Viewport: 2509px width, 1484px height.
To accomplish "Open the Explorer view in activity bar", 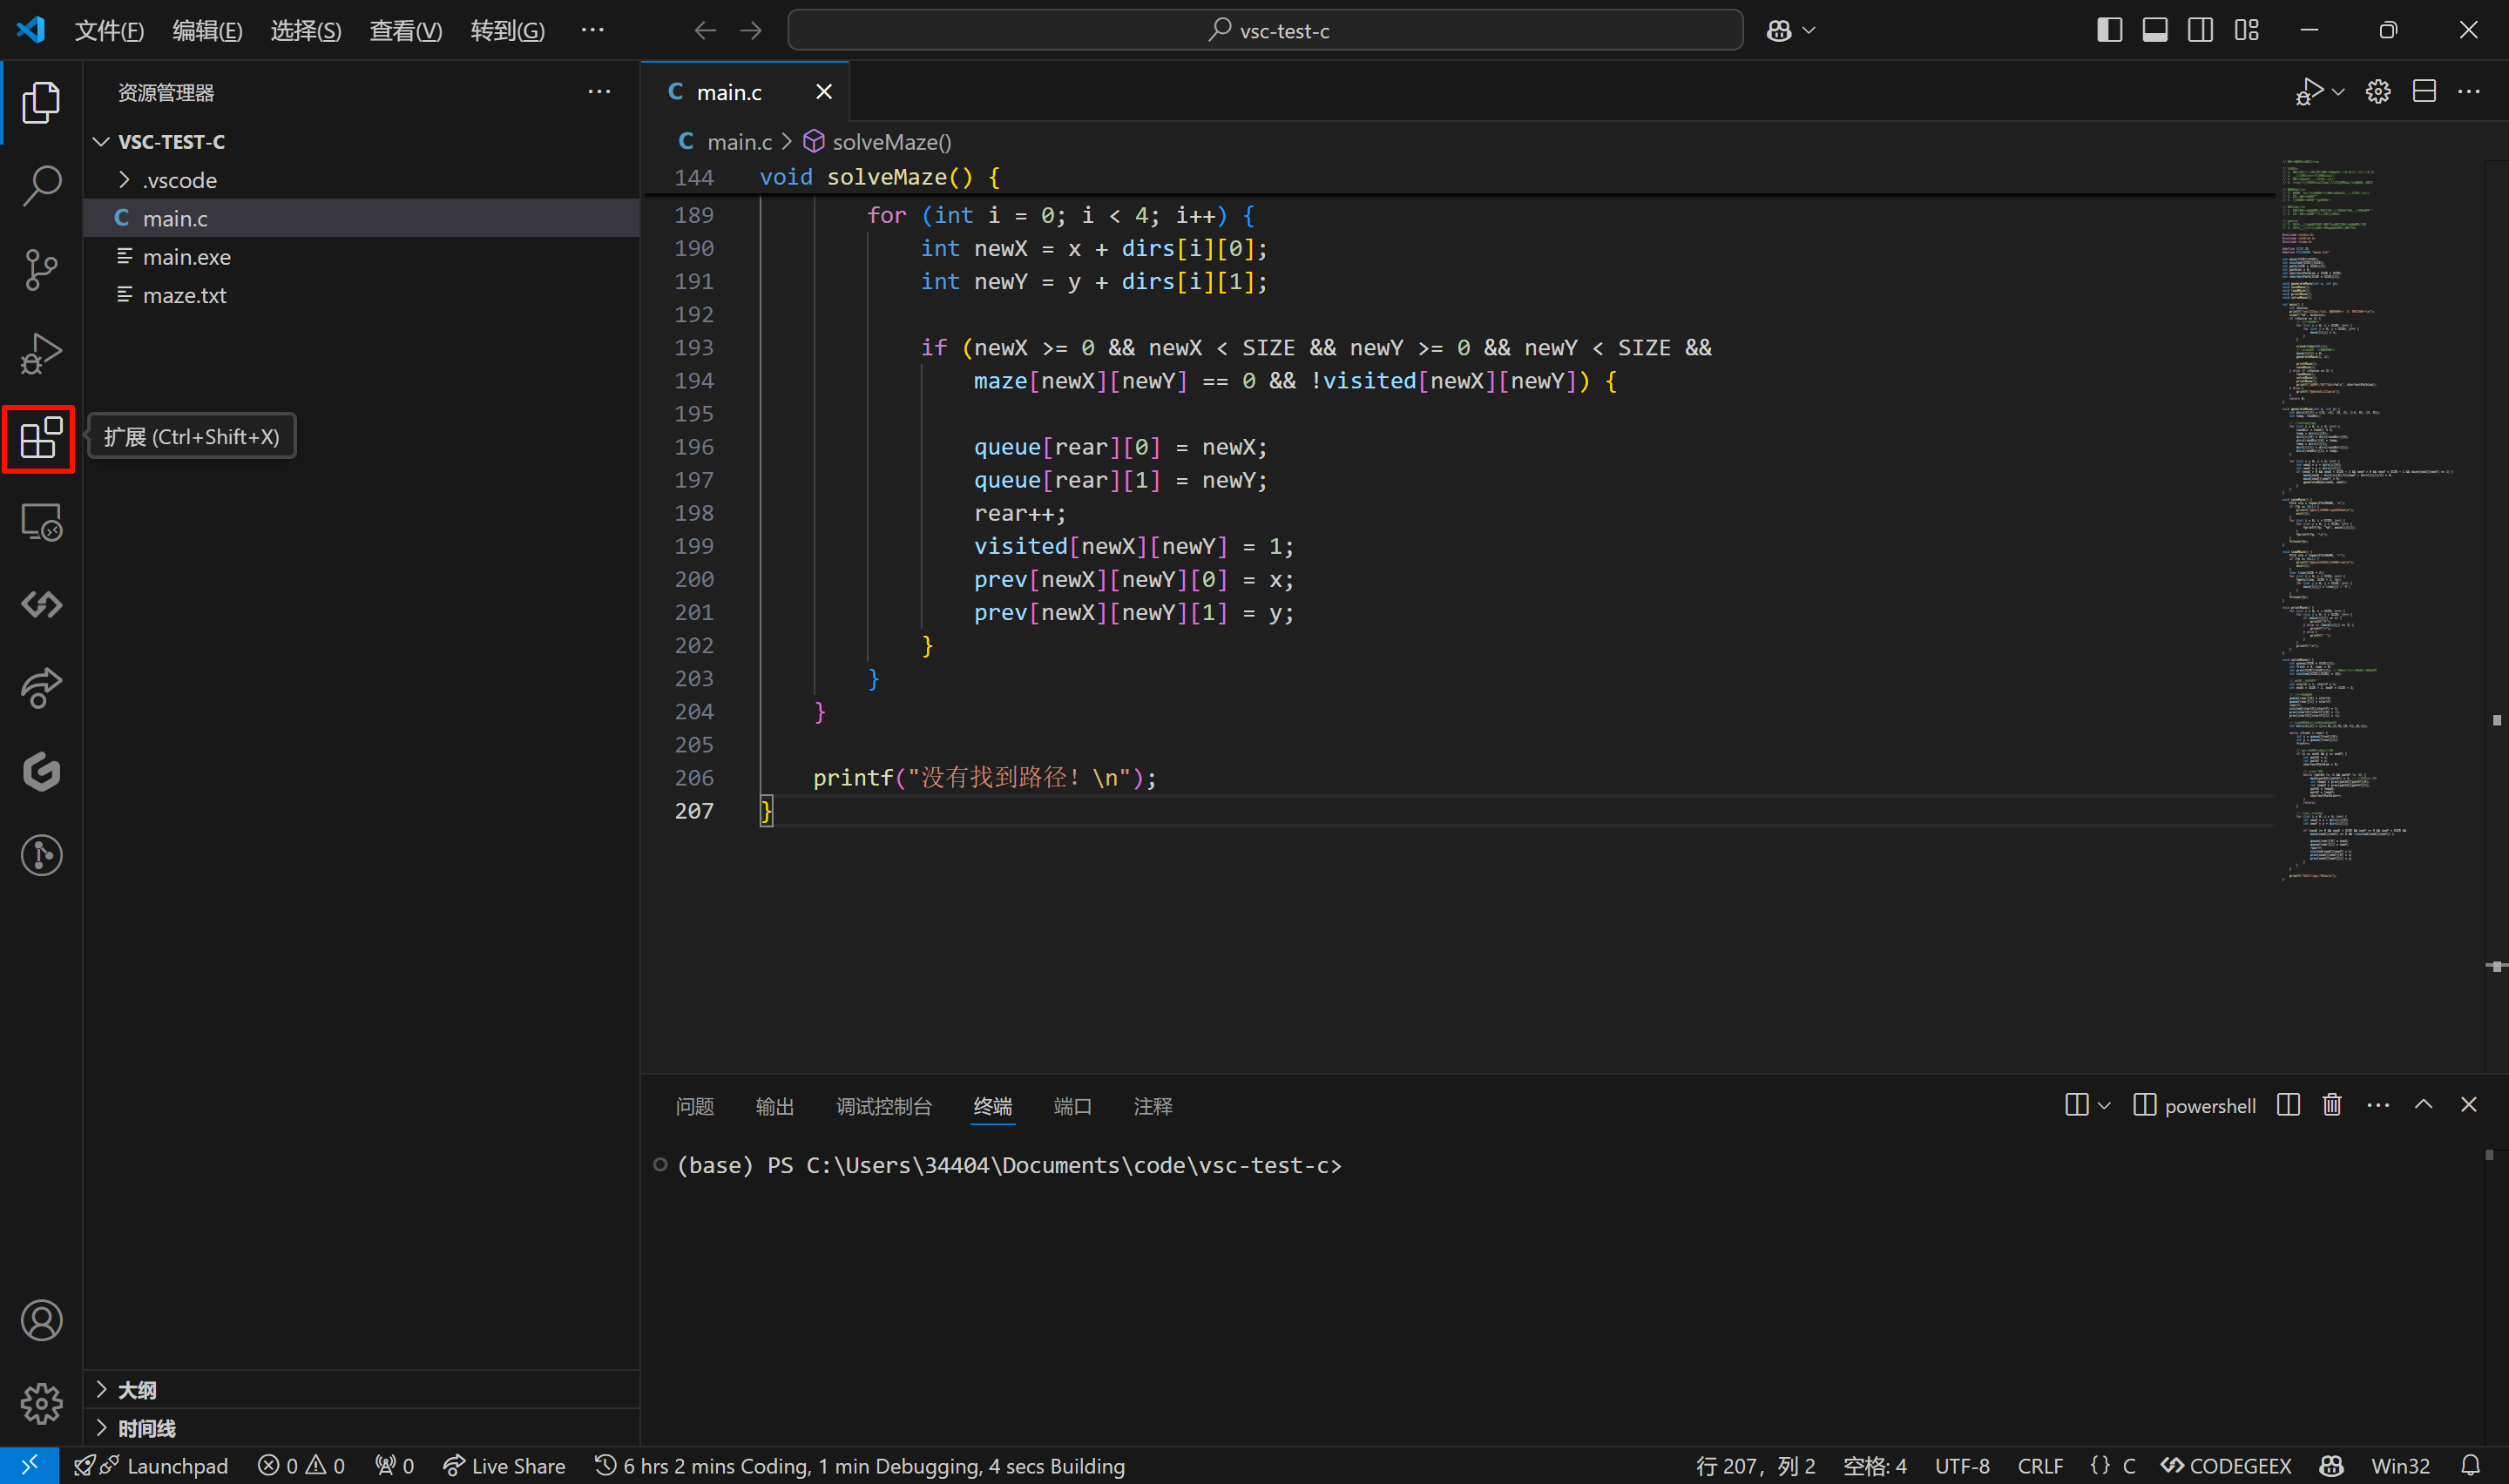I will click(41, 102).
